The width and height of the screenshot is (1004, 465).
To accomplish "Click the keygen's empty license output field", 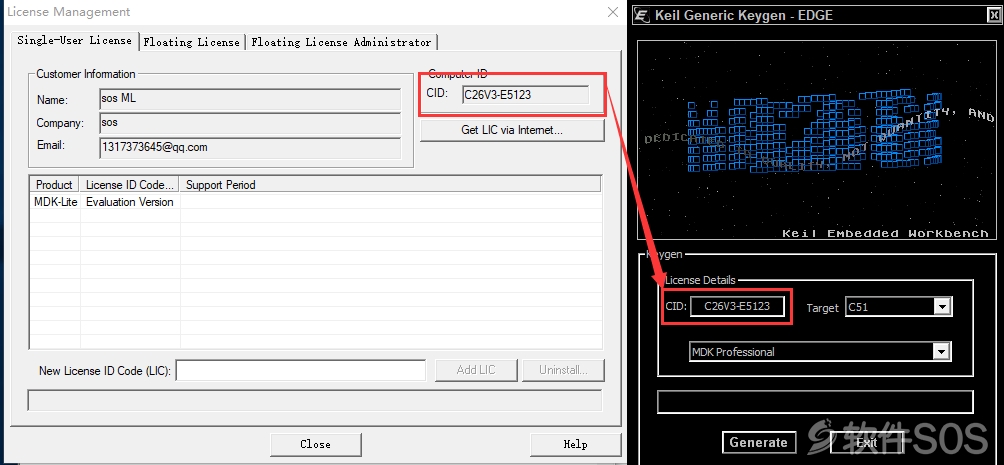I will click(815, 402).
